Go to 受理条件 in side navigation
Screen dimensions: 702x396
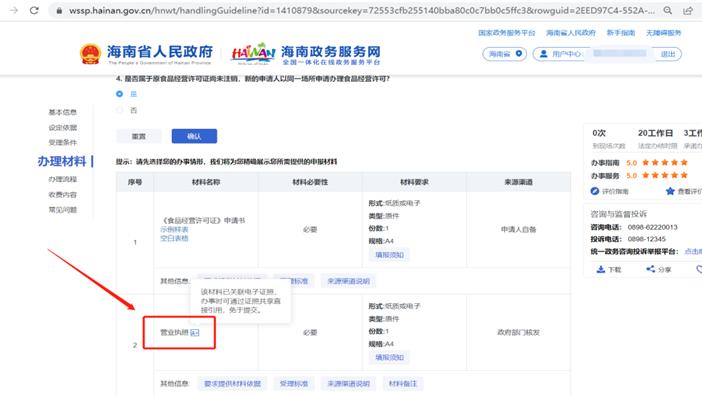tap(63, 142)
